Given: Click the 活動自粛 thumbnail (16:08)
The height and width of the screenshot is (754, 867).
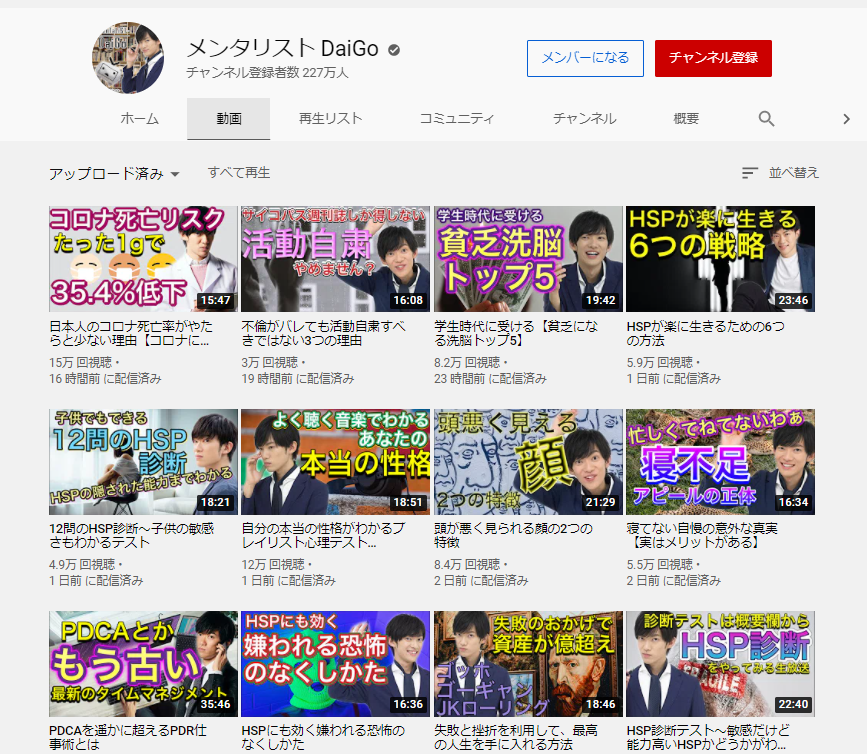Looking at the screenshot, I should (x=336, y=259).
